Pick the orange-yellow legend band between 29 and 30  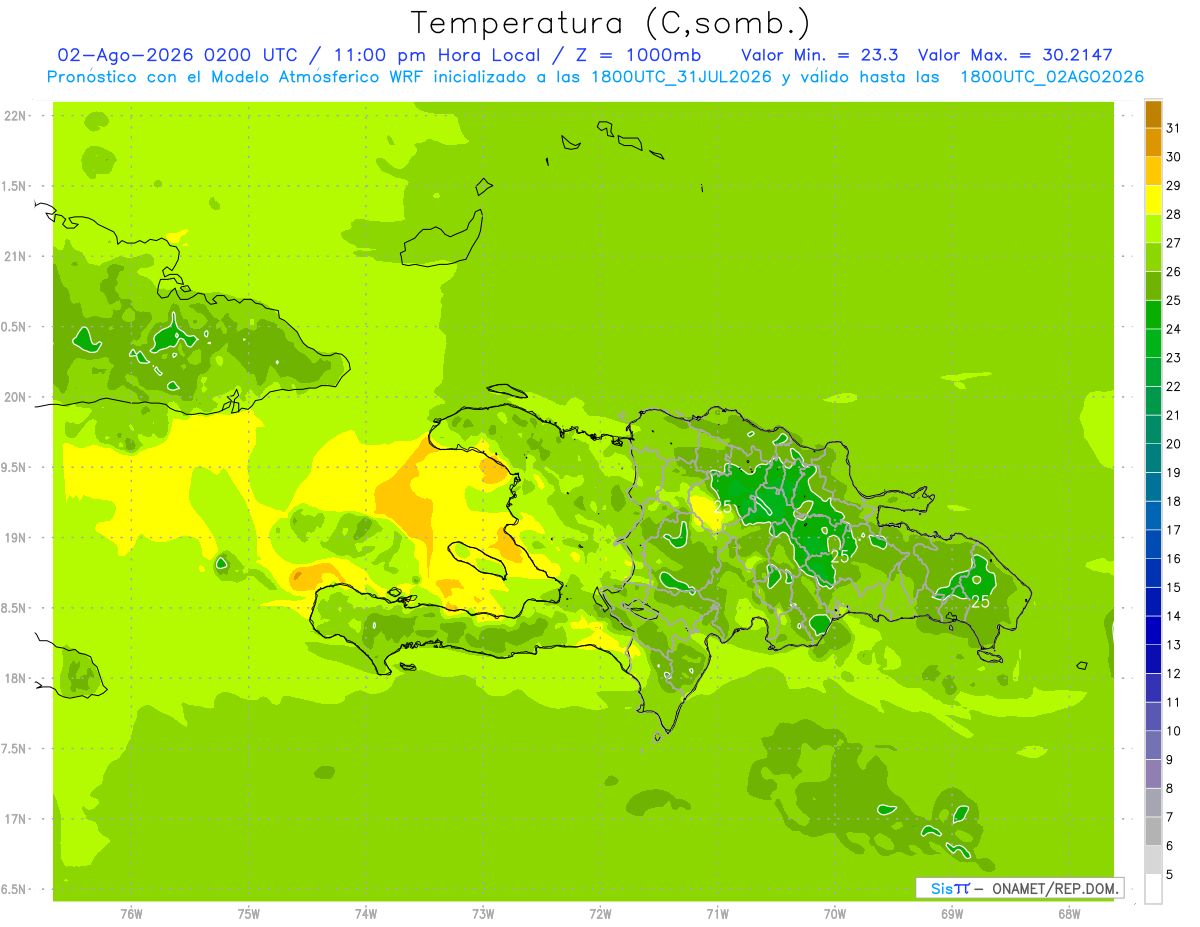pyautogui.click(x=1153, y=172)
